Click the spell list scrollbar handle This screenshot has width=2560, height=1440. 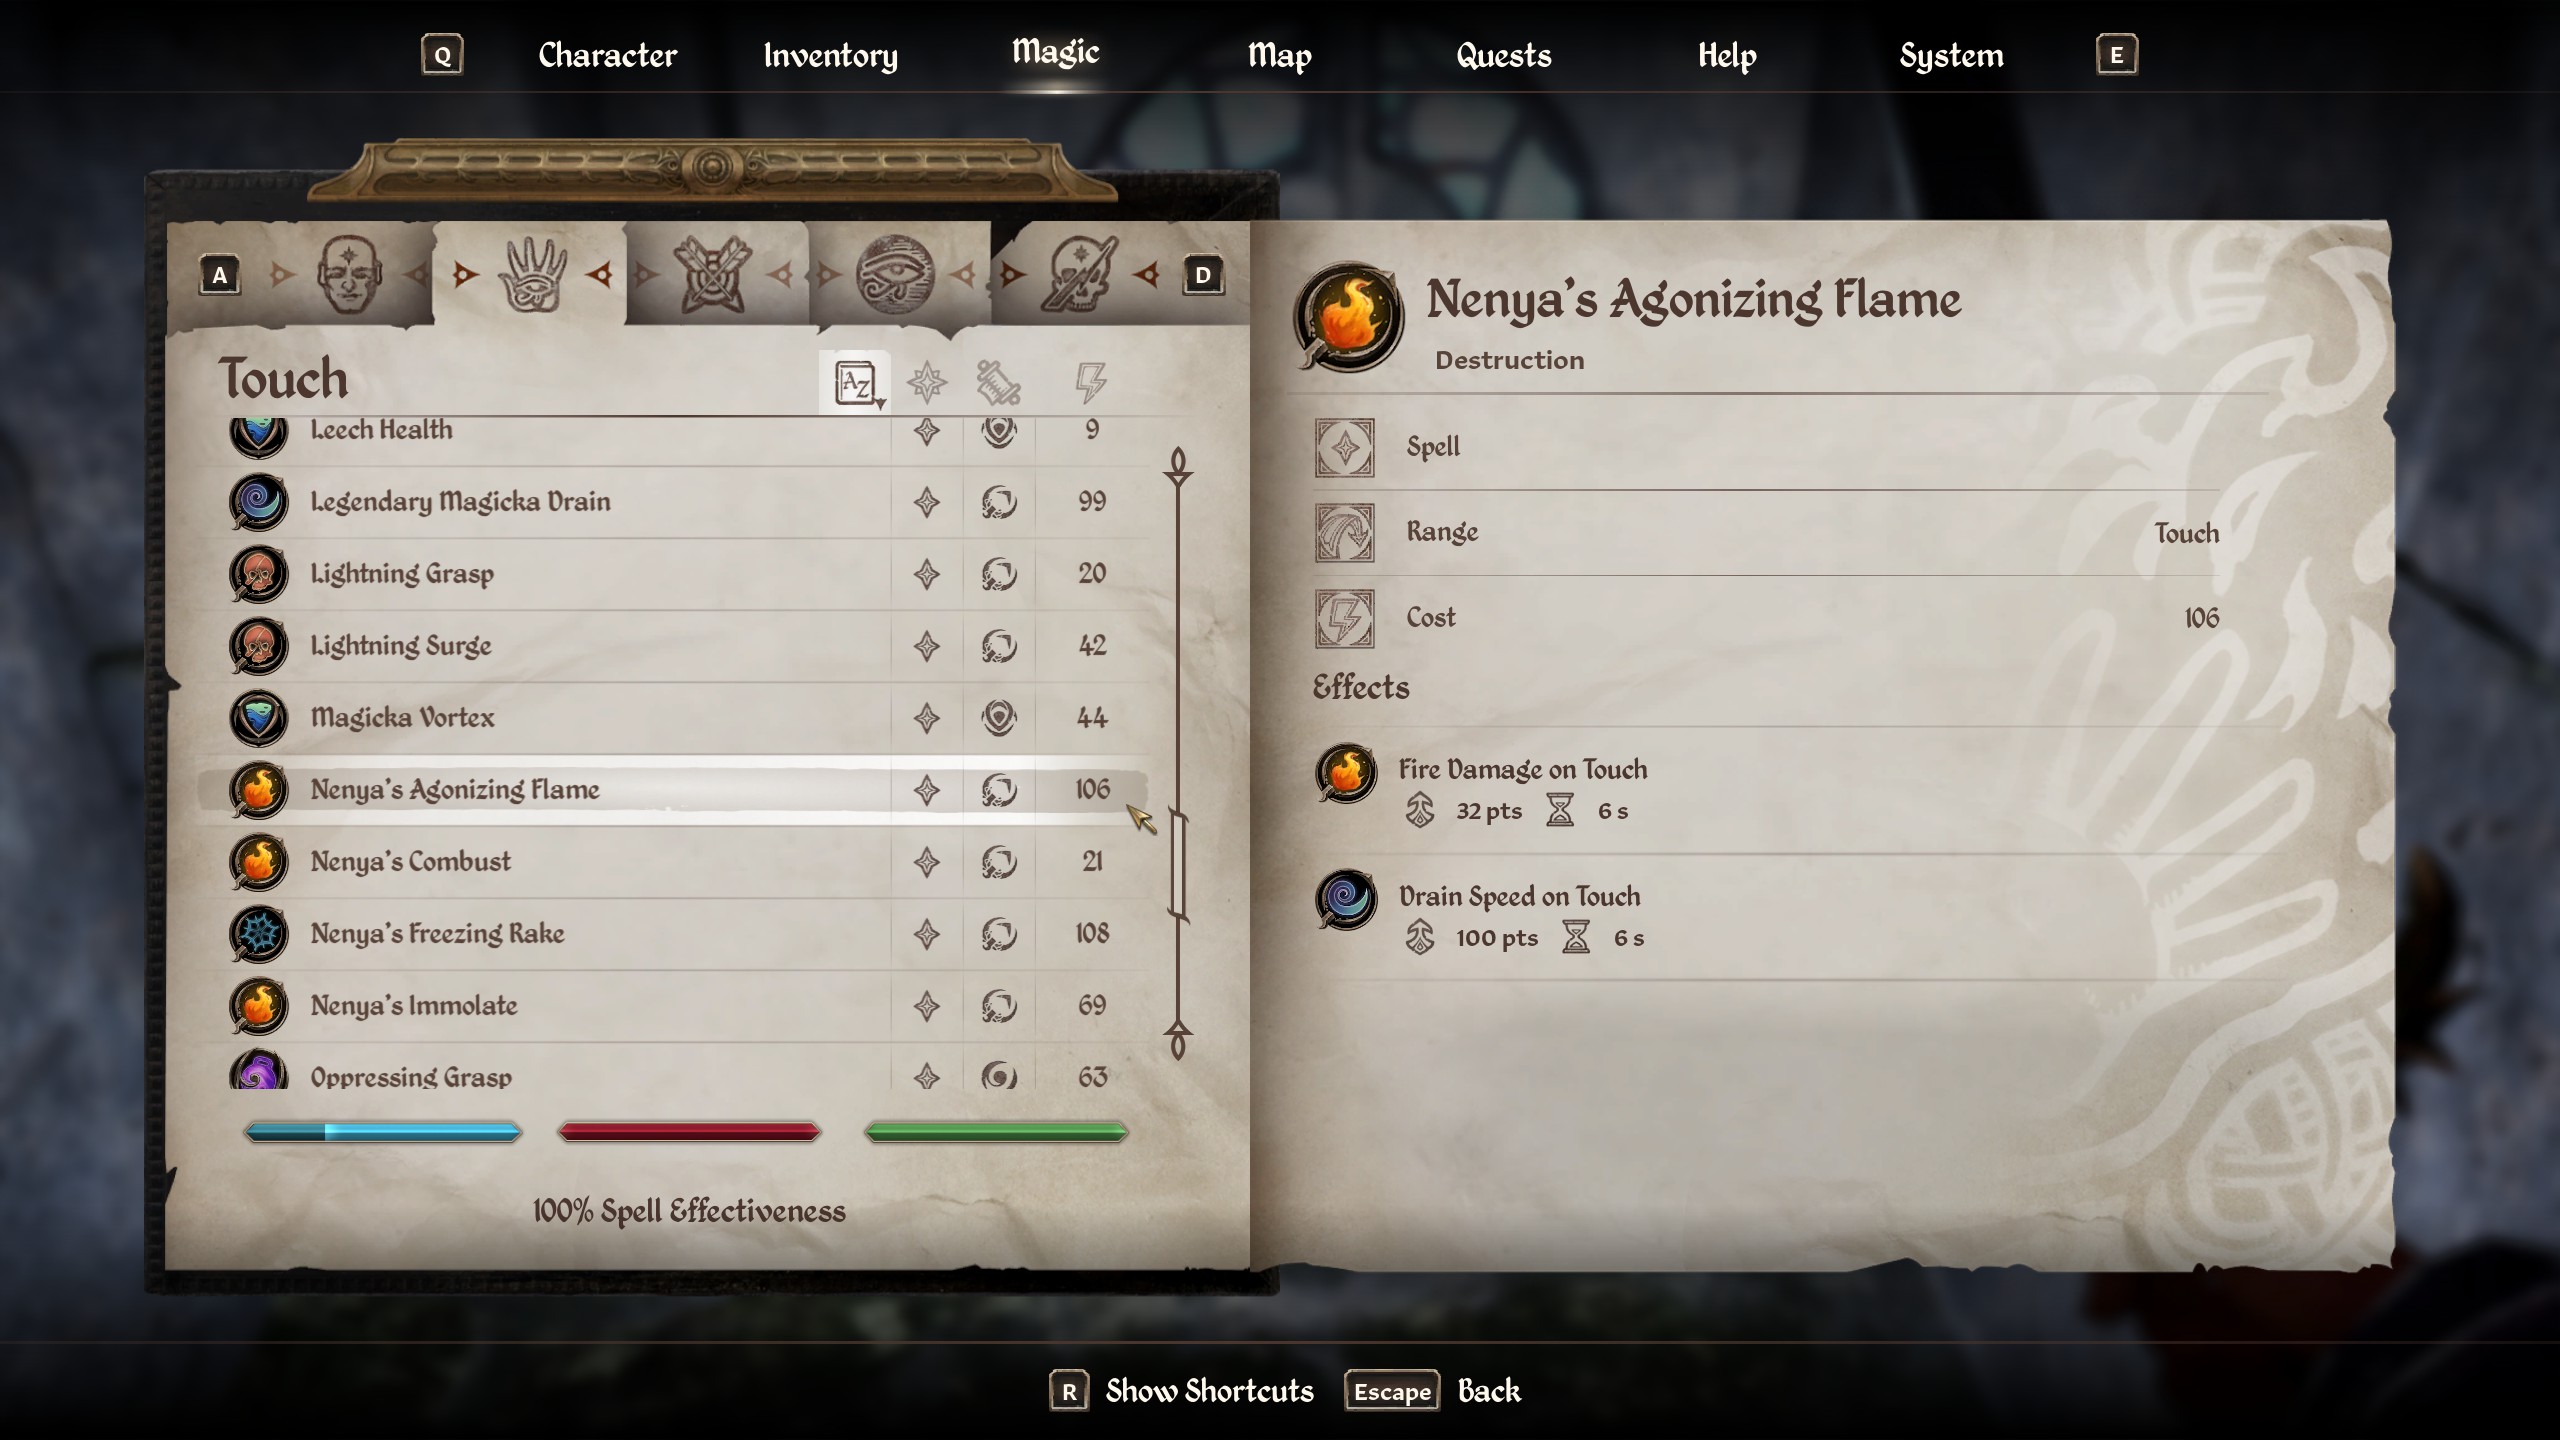(x=1178, y=866)
